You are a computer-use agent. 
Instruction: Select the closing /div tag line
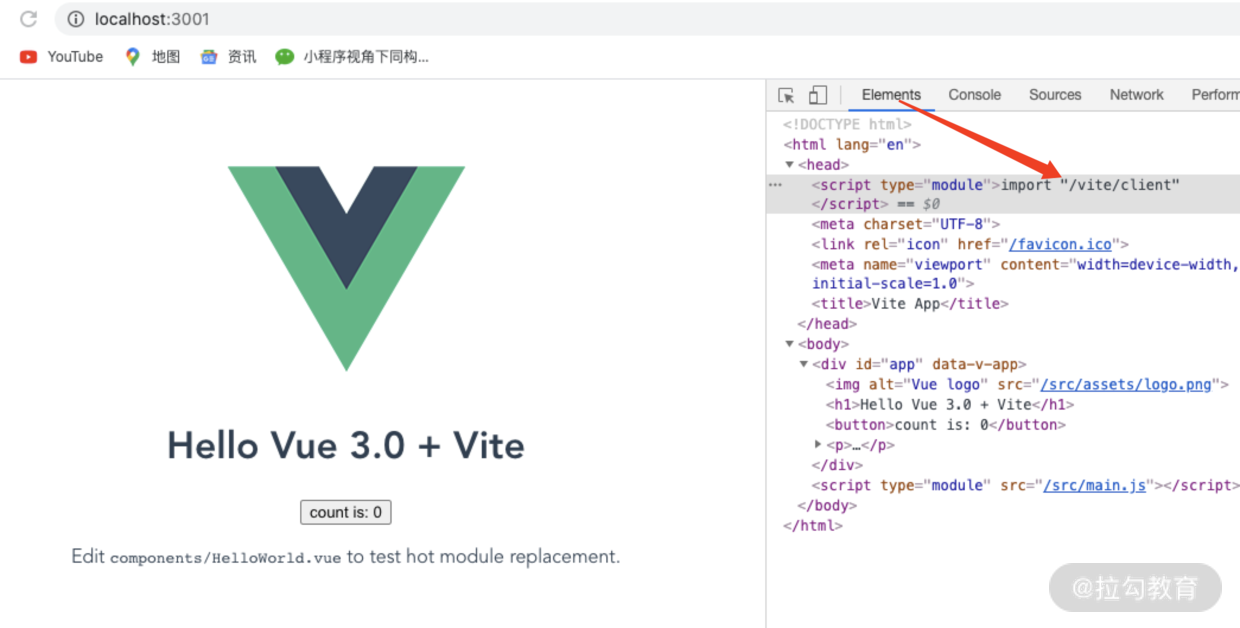(837, 465)
